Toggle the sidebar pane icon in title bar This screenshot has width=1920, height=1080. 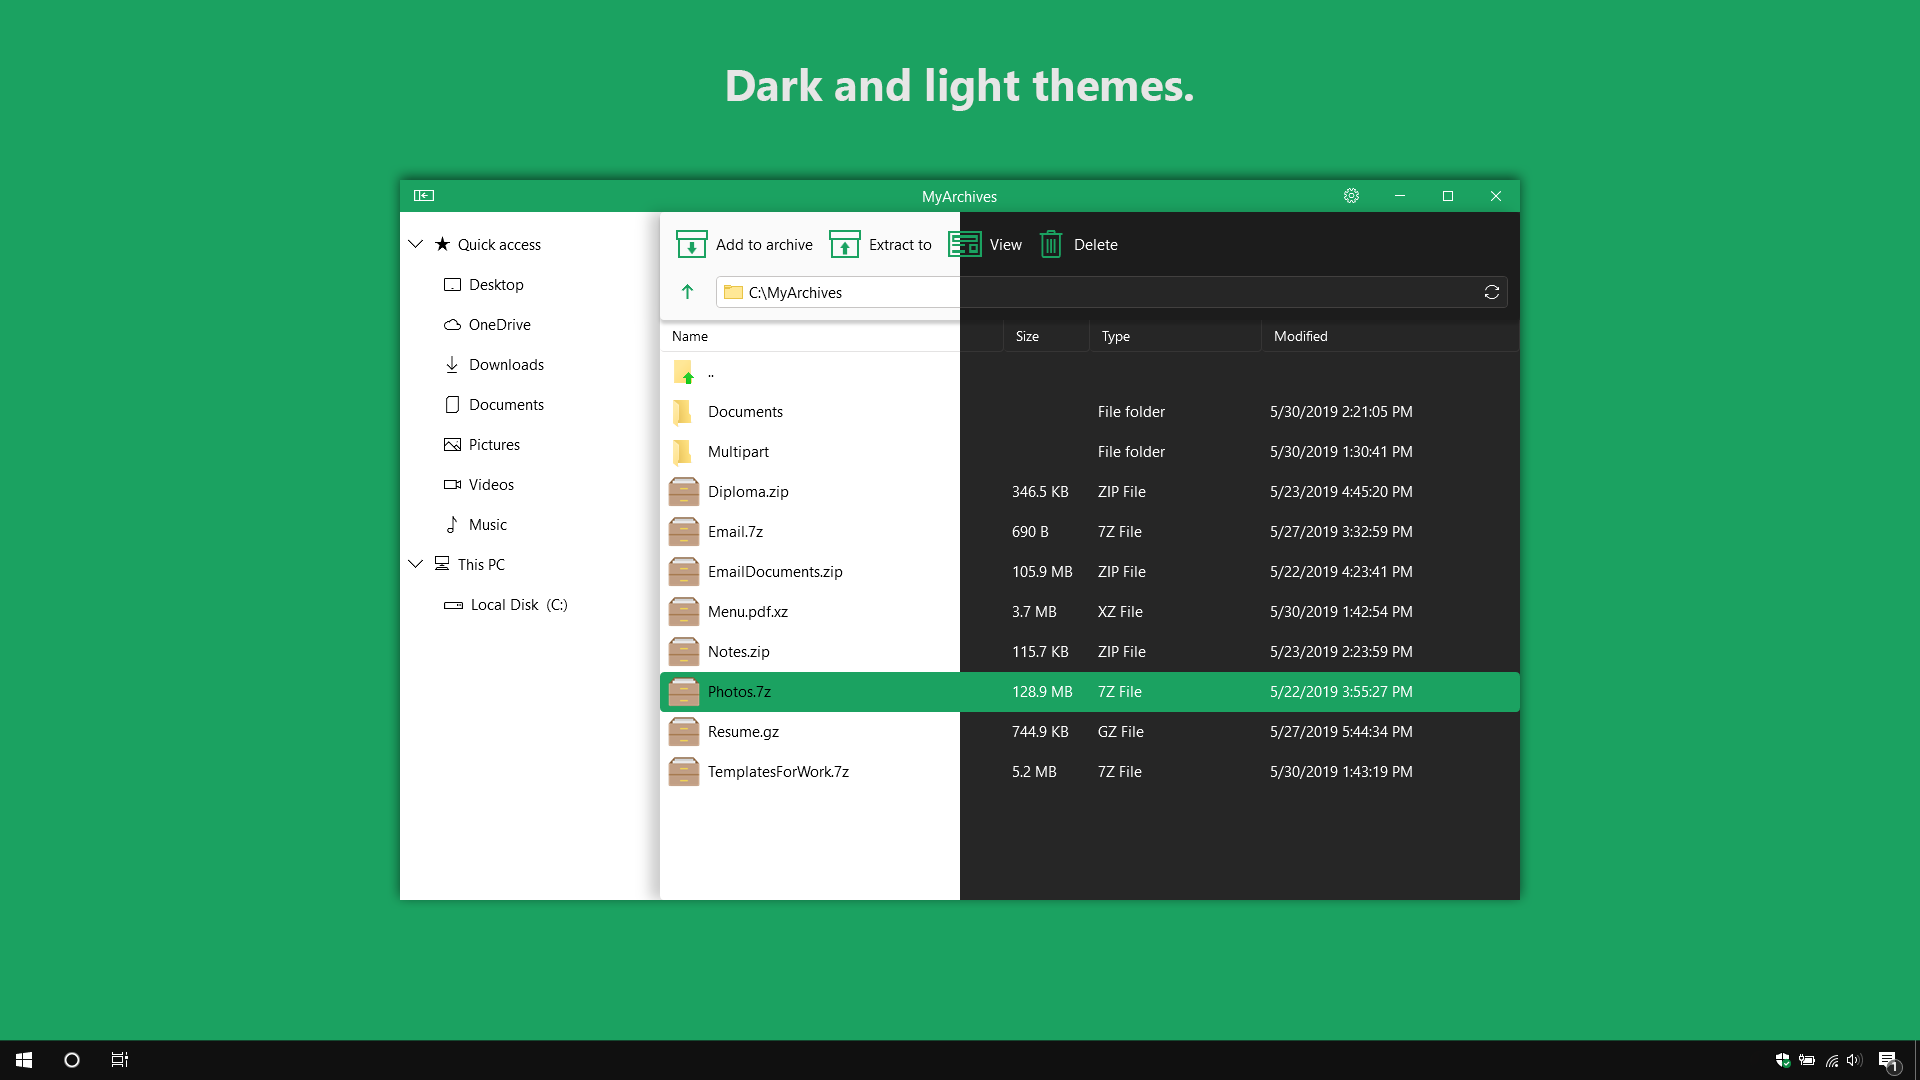click(424, 196)
